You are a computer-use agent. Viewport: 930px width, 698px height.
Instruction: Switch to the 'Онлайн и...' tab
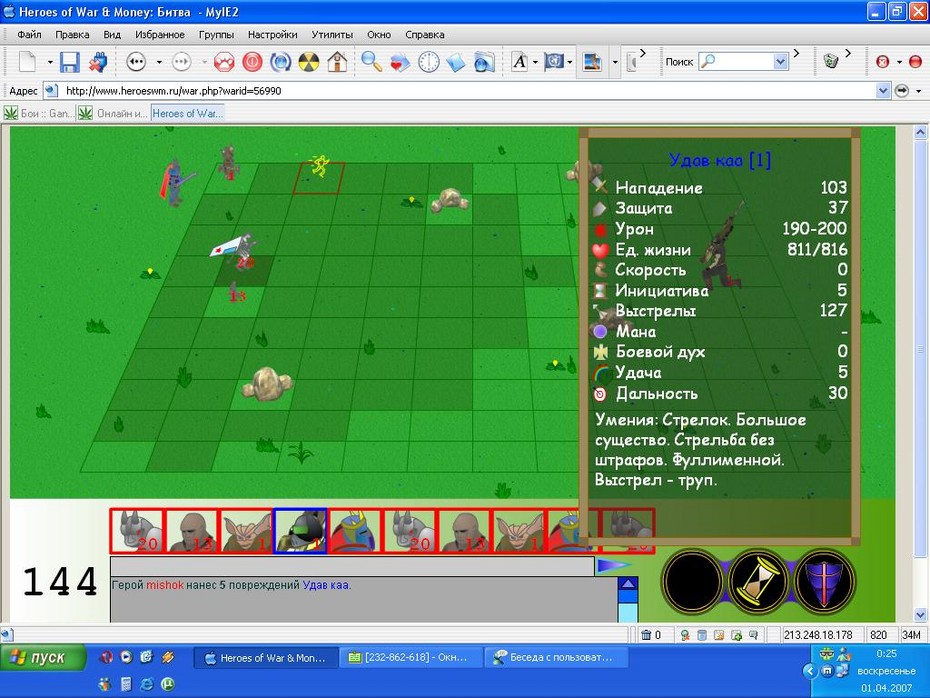click(113, 113)
